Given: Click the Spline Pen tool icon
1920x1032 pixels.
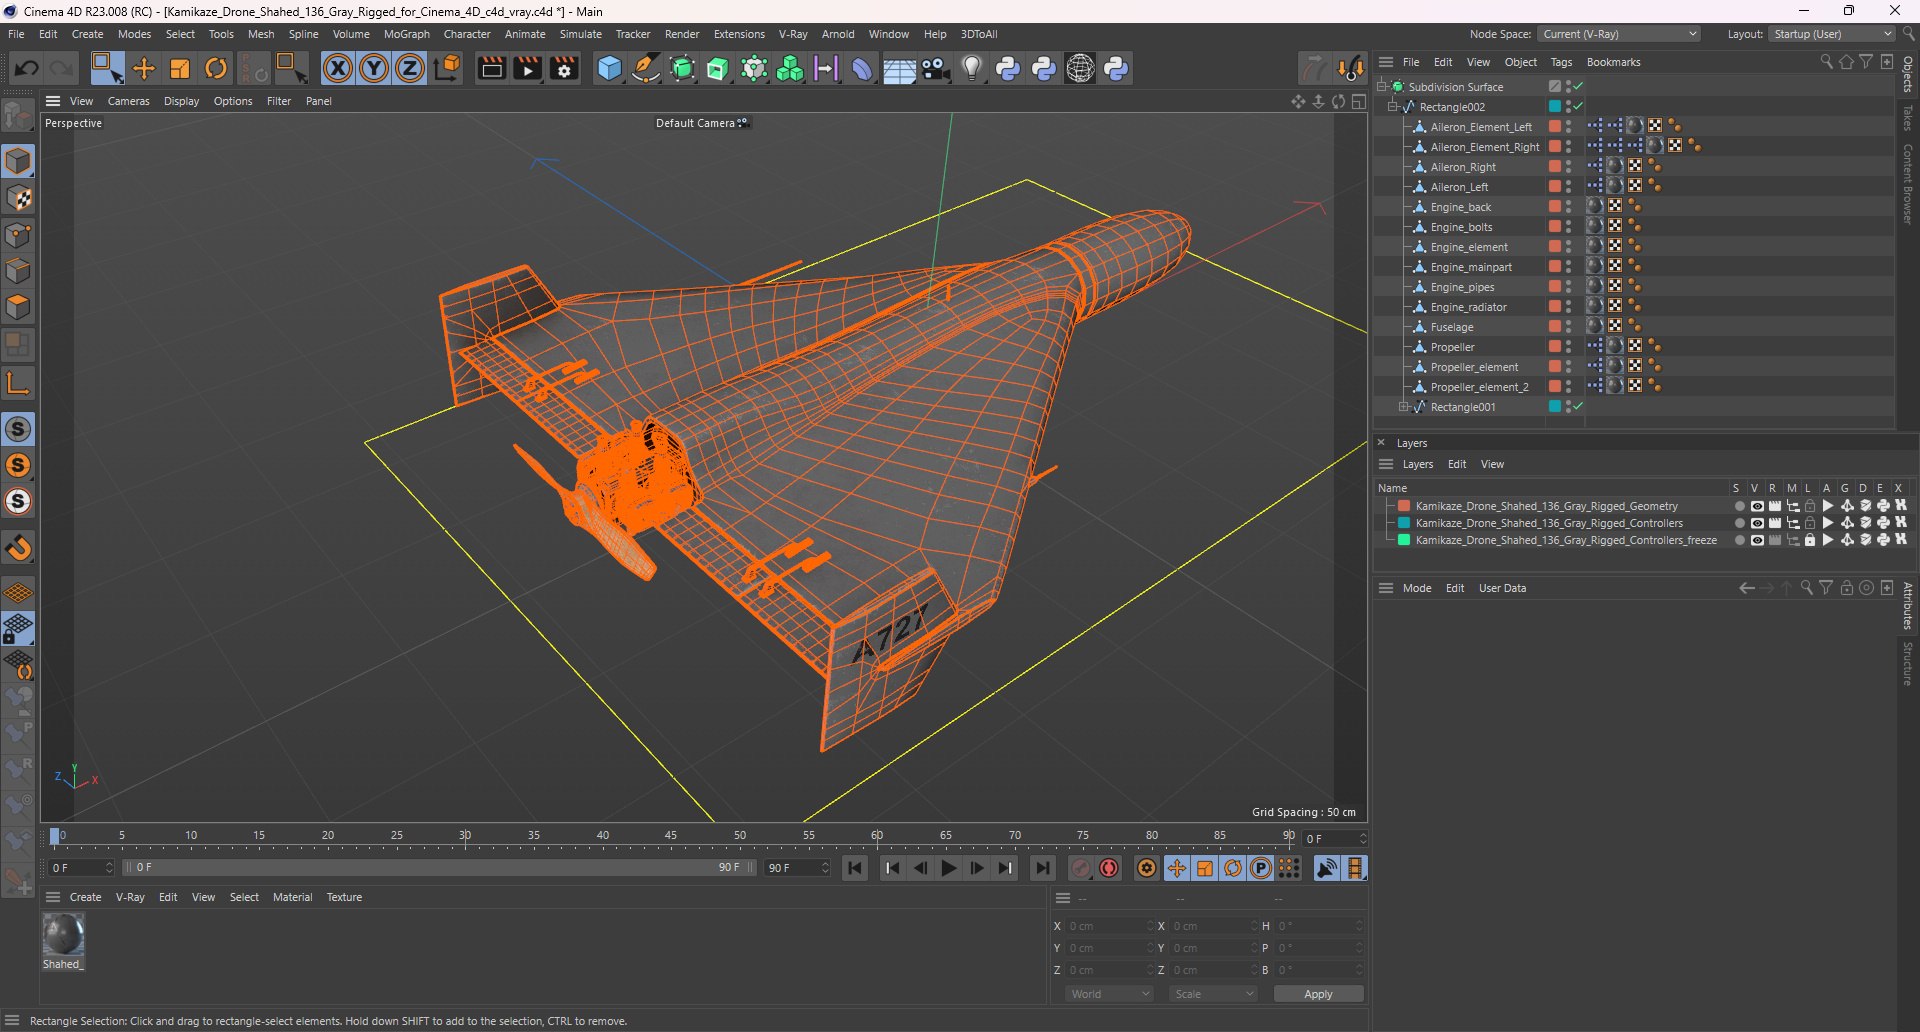Looking at the screenshot, I should [646, 68].
